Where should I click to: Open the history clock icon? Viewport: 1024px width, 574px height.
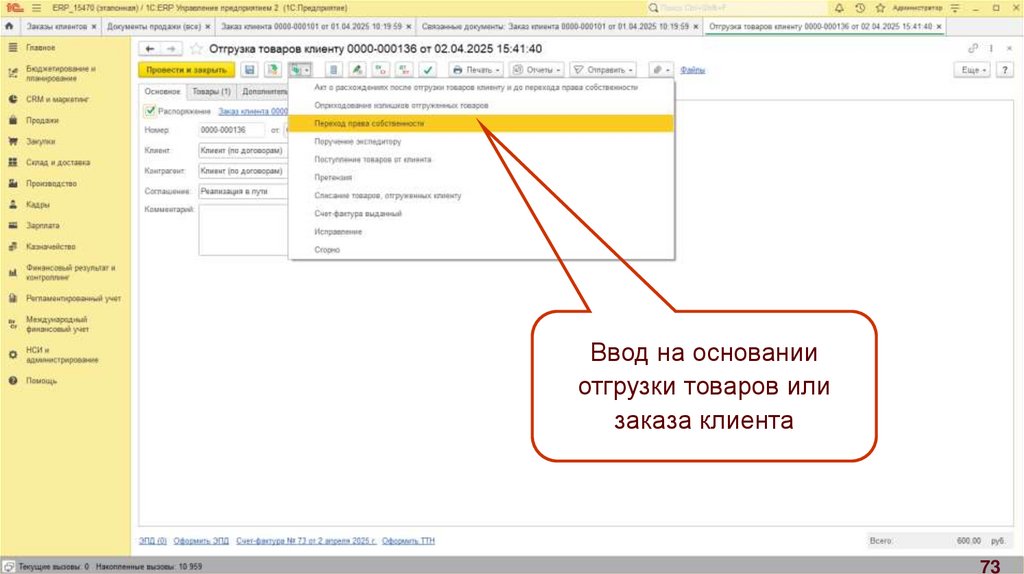(x=859, y=7)
